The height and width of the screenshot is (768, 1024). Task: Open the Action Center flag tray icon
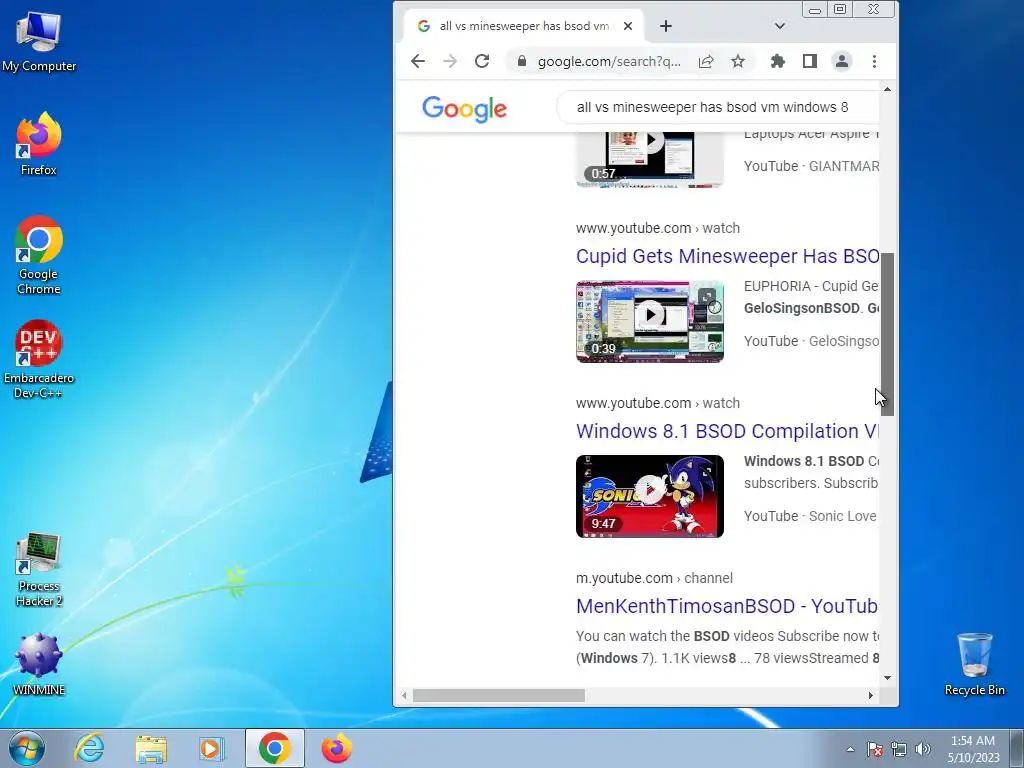tap(875, 749)
